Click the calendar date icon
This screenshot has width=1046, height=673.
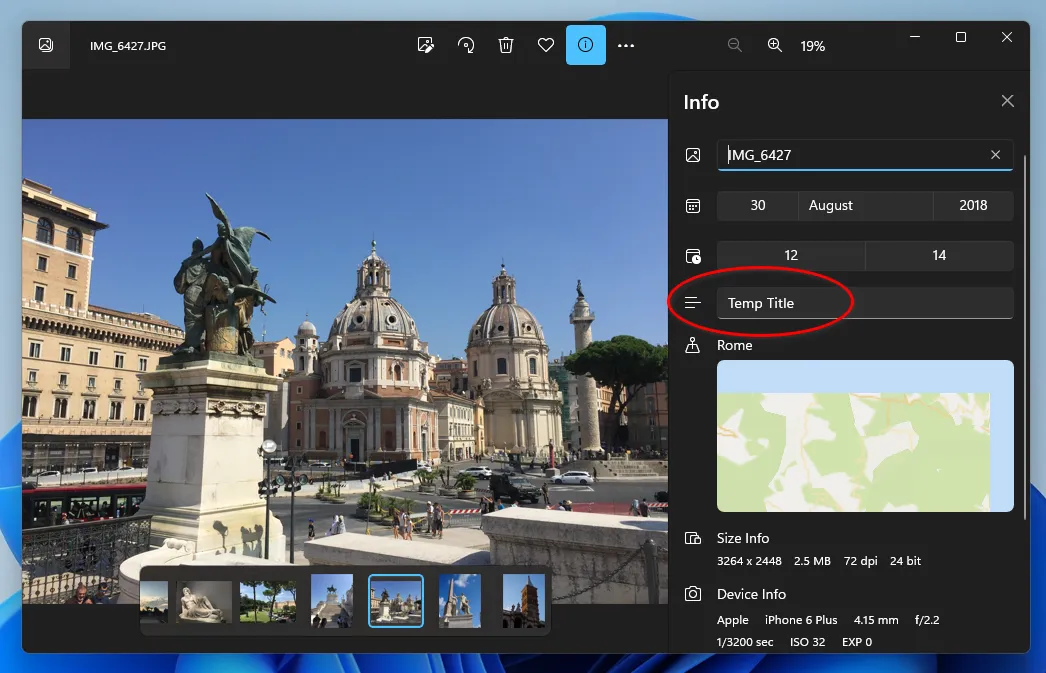[693, 205]
